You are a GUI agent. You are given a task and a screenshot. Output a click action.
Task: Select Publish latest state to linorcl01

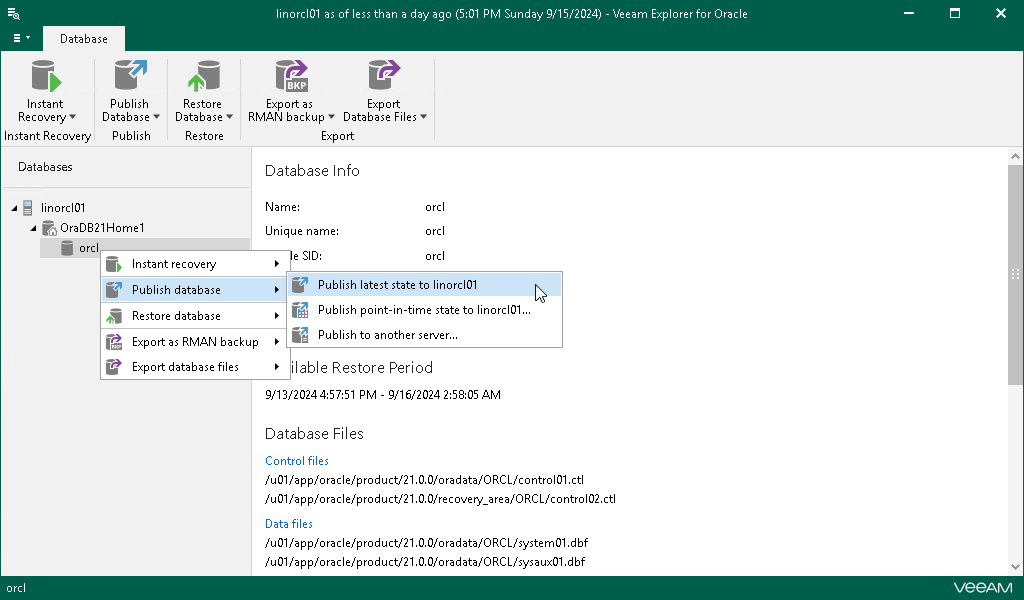click(x=424, y=285)
